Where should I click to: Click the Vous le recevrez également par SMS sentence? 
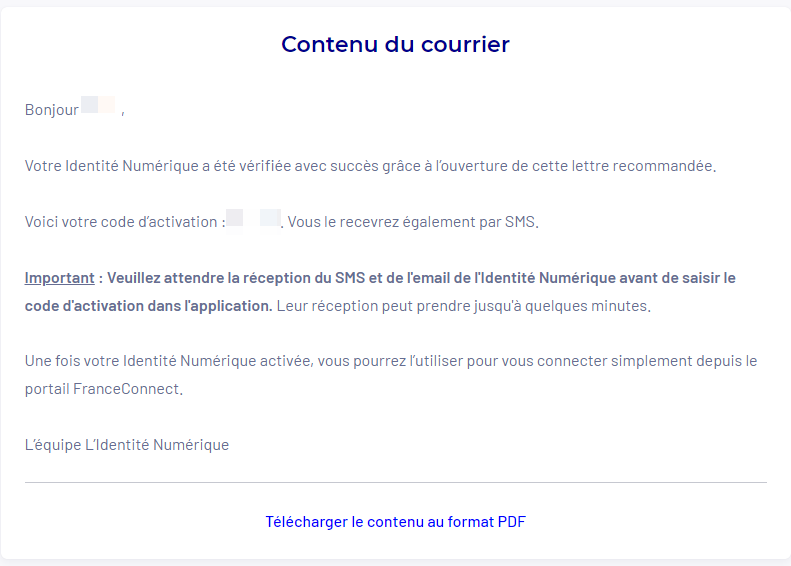tap(413, 222)
